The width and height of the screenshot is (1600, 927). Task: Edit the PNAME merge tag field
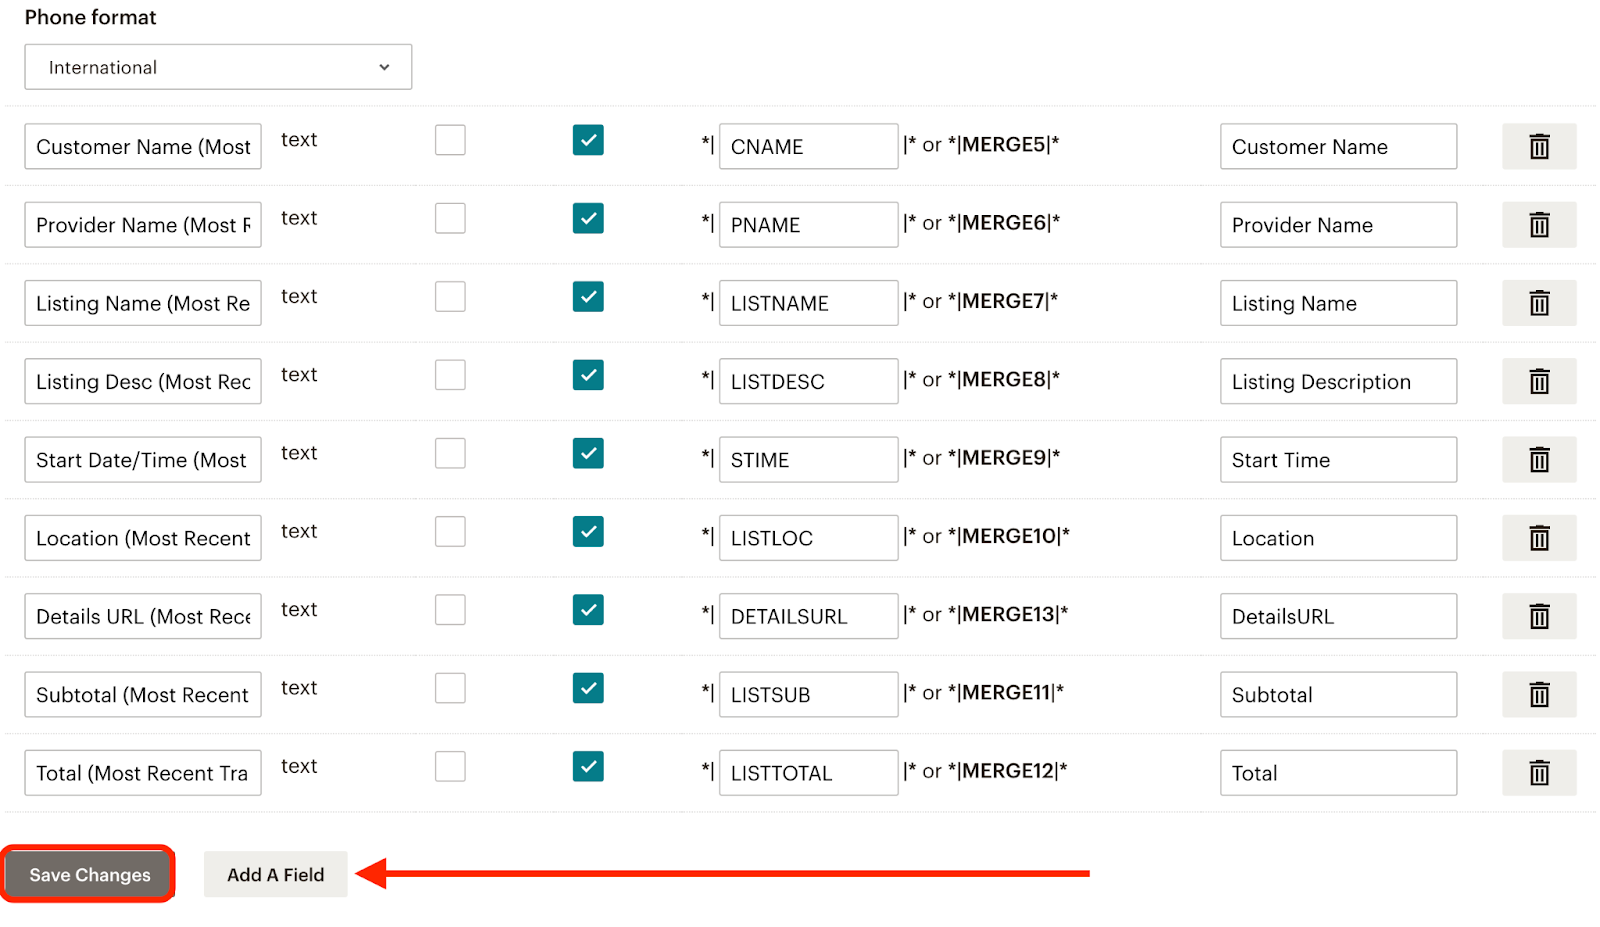(808, 225)
